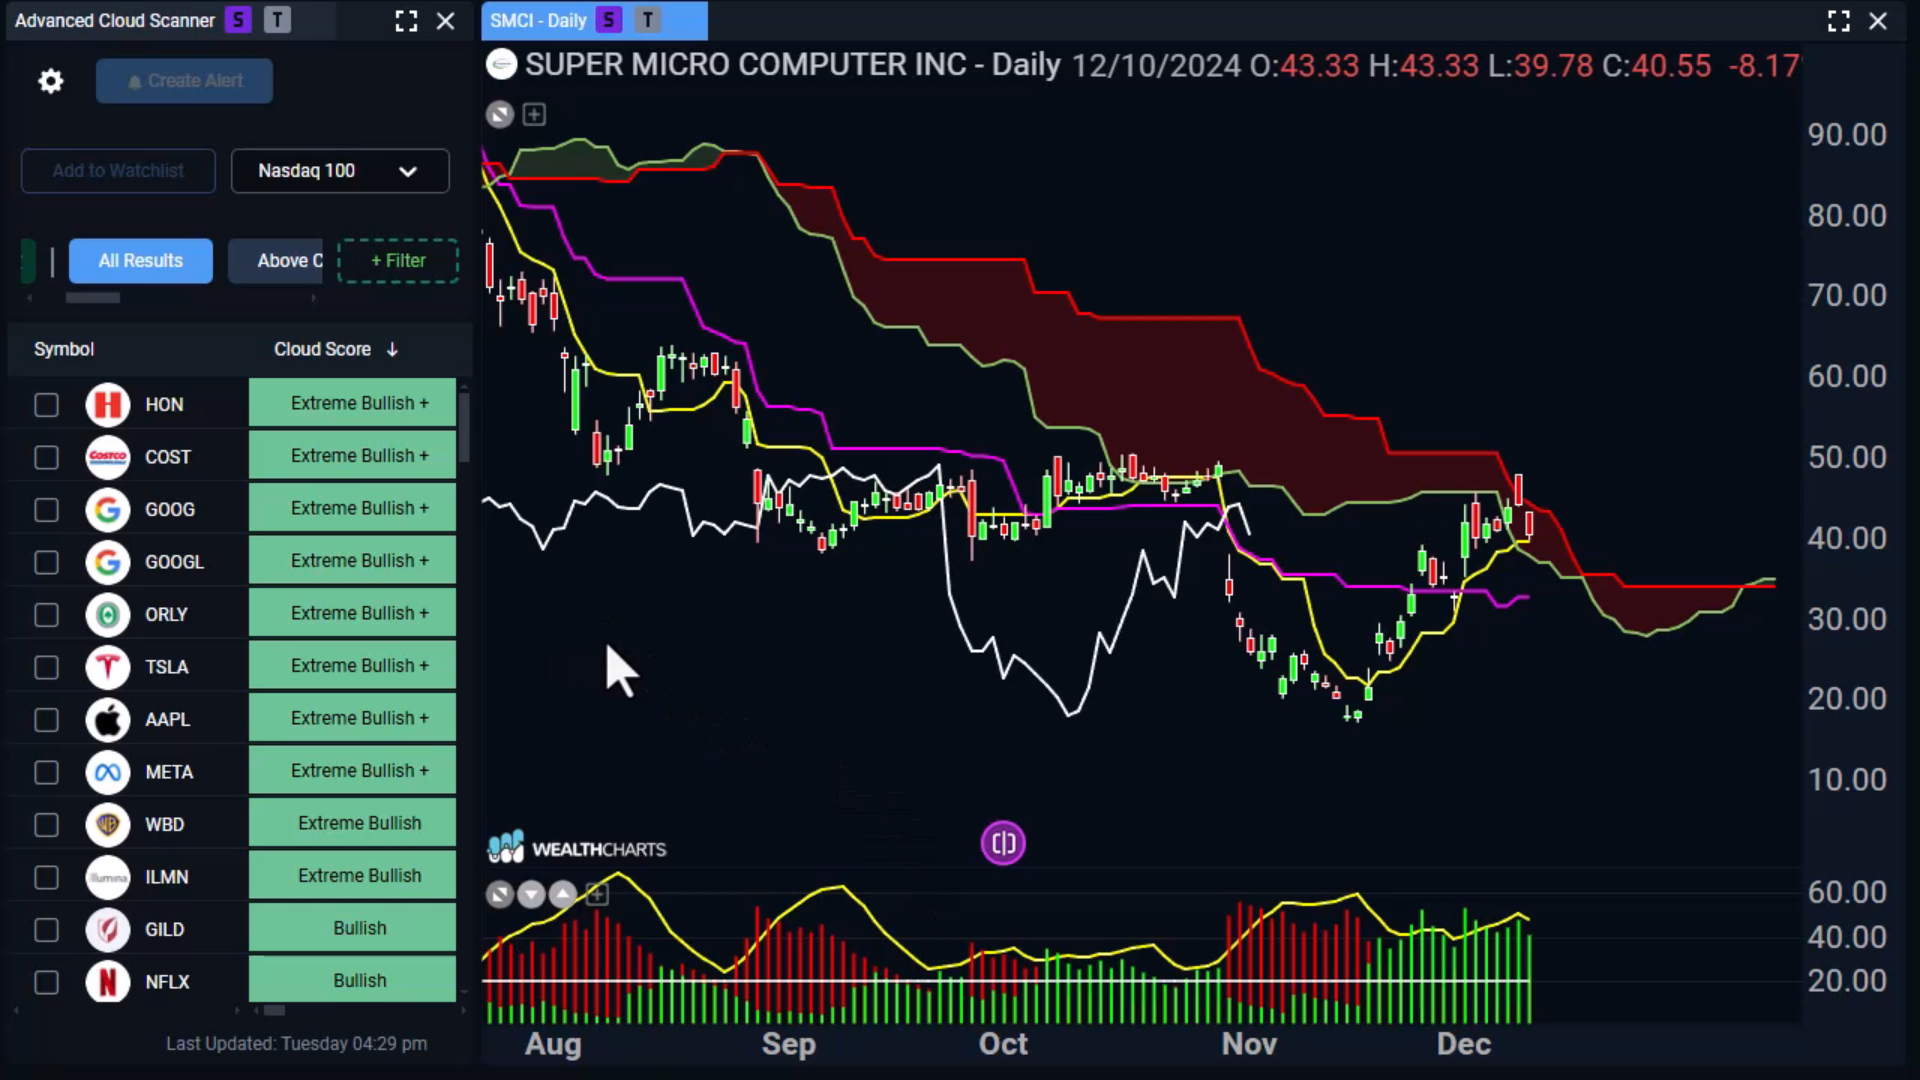
Task: Check the HON row checkbox
Action: tap(46, 405)
